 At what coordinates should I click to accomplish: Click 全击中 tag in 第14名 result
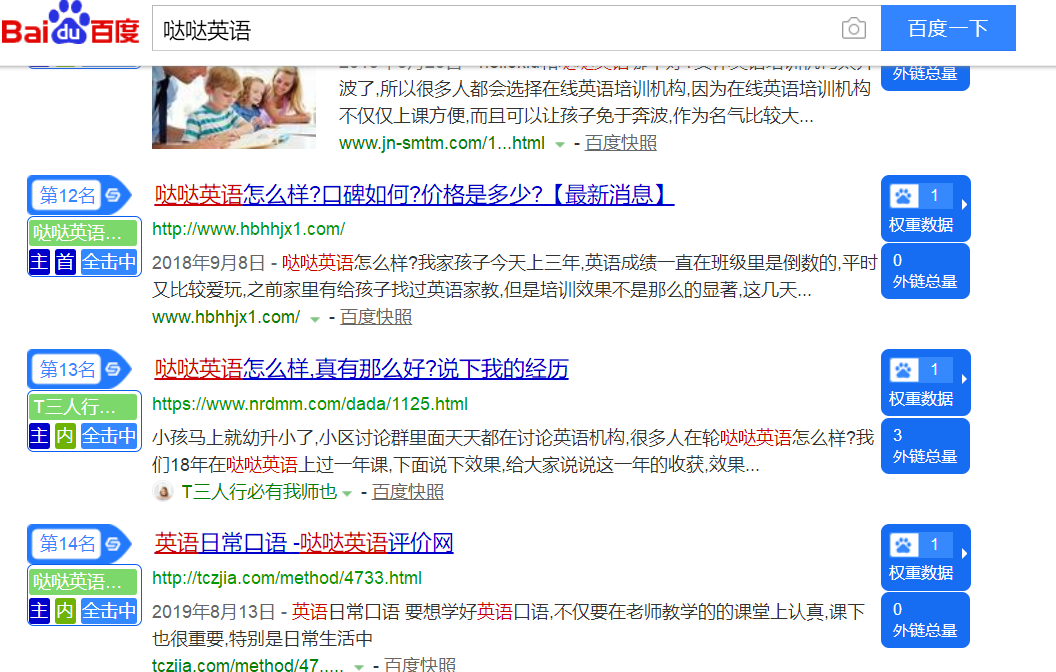tap(108, 610)
